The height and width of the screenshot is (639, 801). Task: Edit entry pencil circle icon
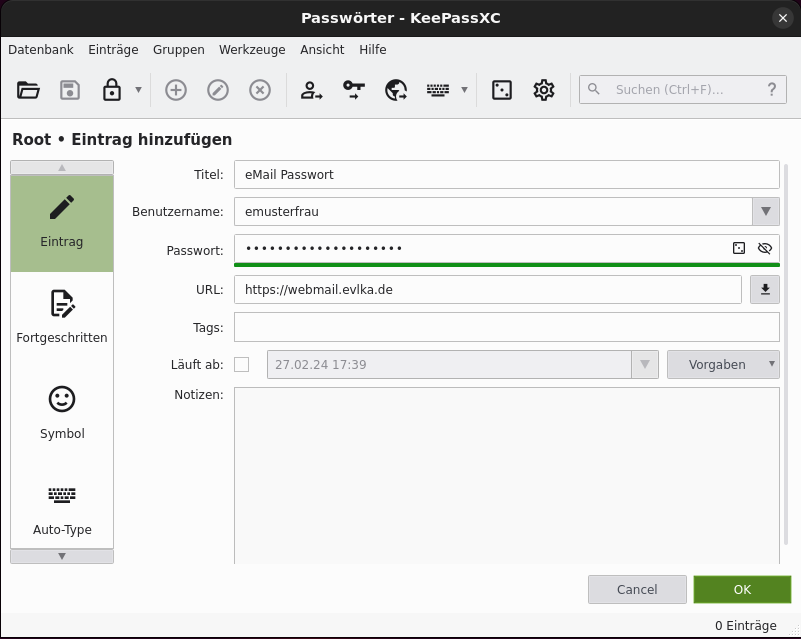(218, 90)
